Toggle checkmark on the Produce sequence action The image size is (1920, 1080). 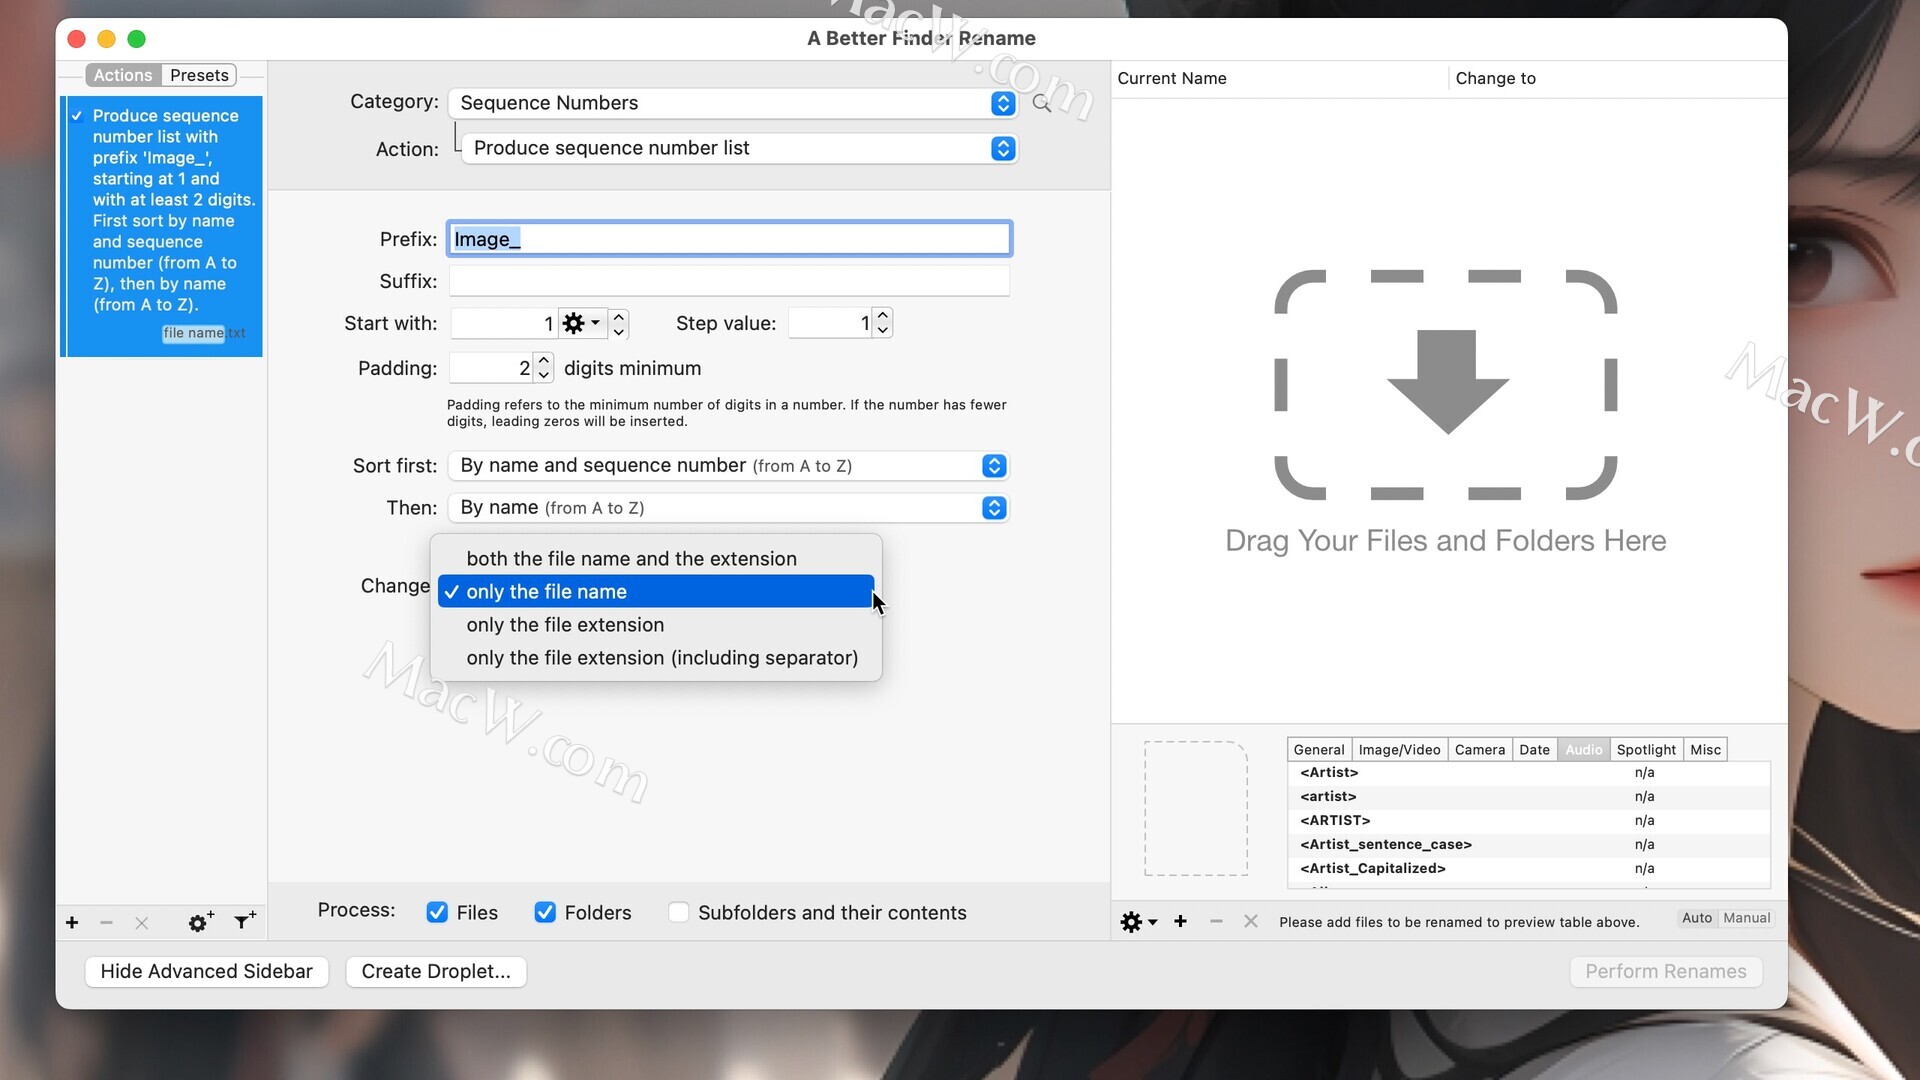tap(77, 116)
